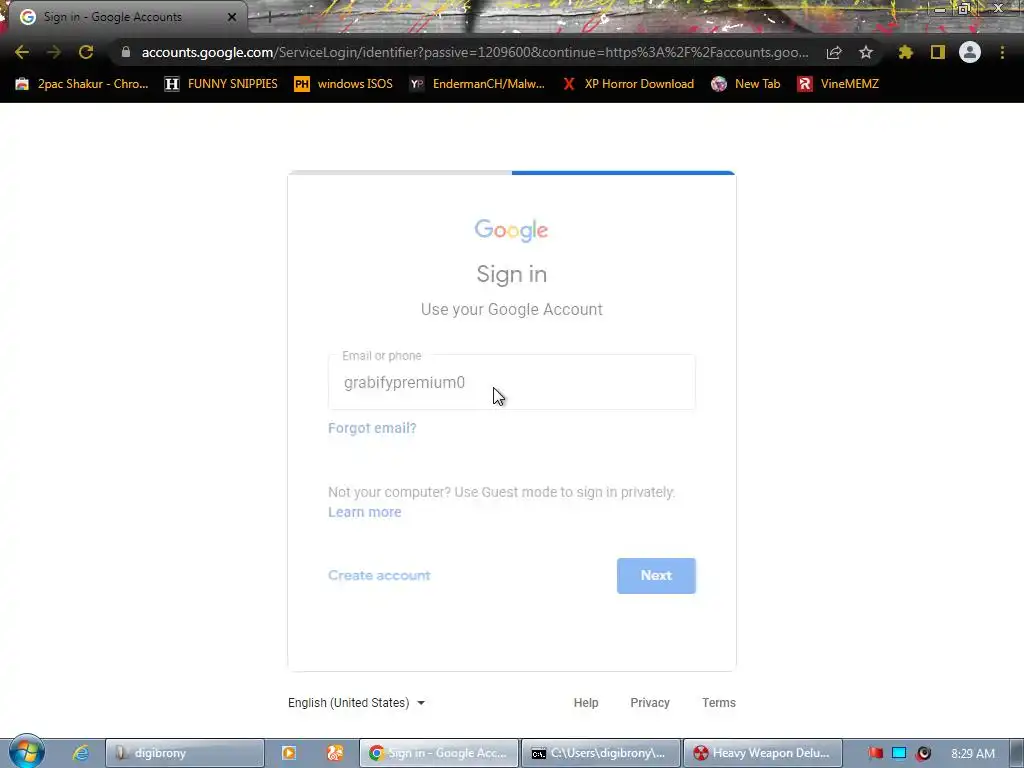The width and height of the screenshot is (1024, 768).
Task: Go back using the browser back arrow
Action: pos(22,52)
